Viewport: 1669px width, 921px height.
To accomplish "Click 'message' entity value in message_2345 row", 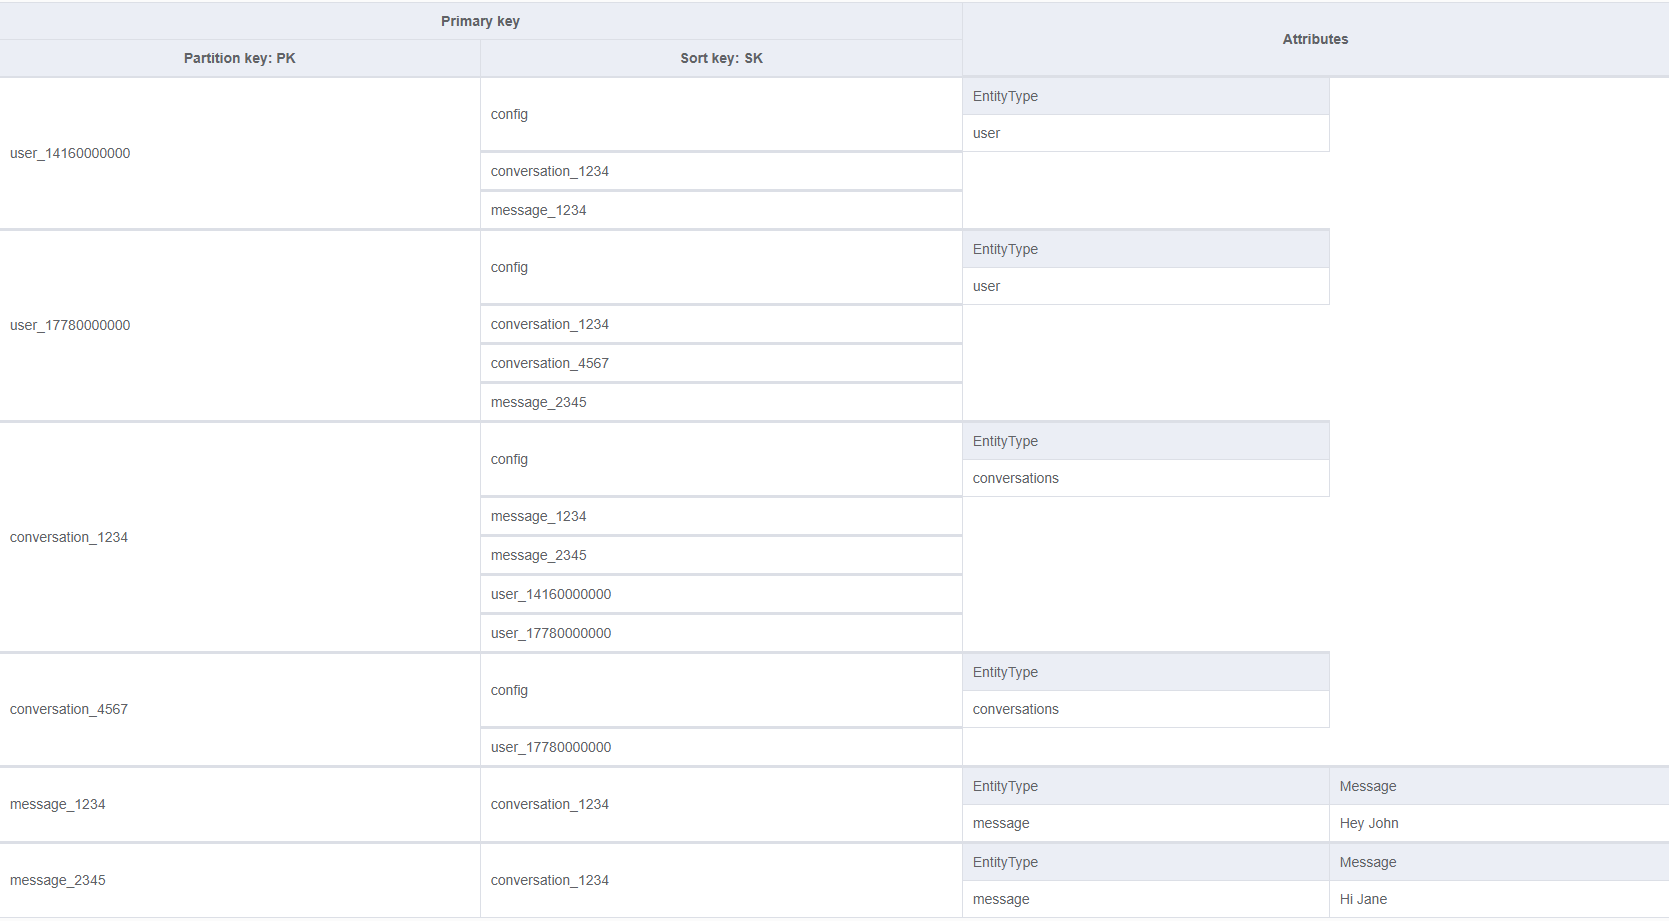I will (x=1146, y=899).
